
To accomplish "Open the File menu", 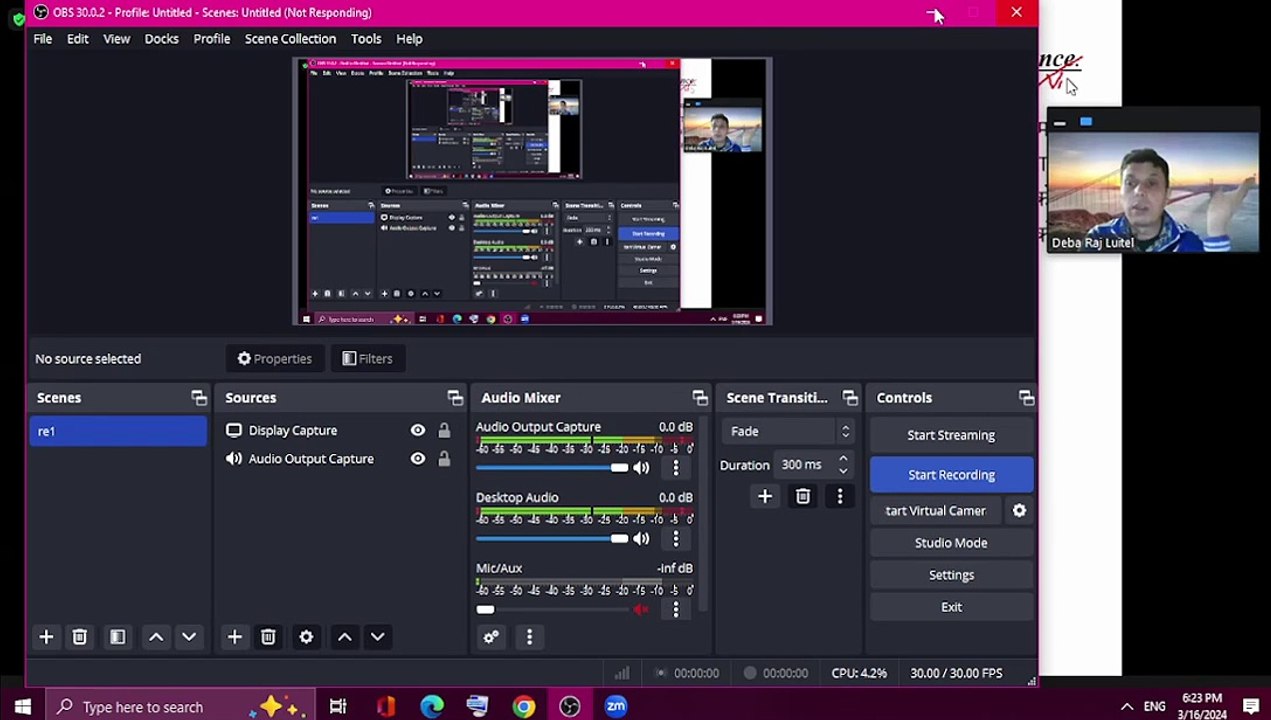I will point(43,39).
